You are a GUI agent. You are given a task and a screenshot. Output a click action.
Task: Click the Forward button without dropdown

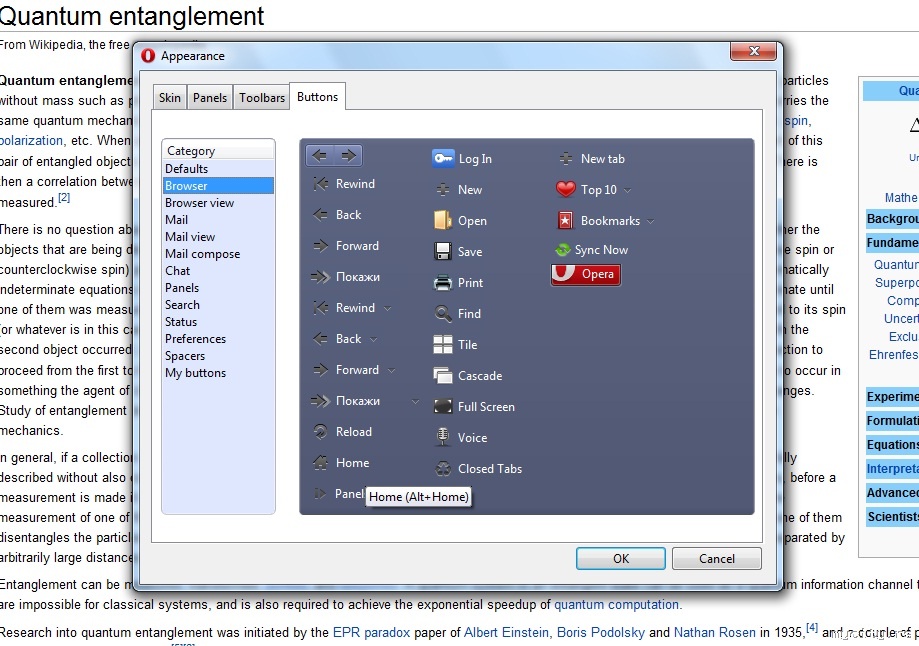point(346,246)
